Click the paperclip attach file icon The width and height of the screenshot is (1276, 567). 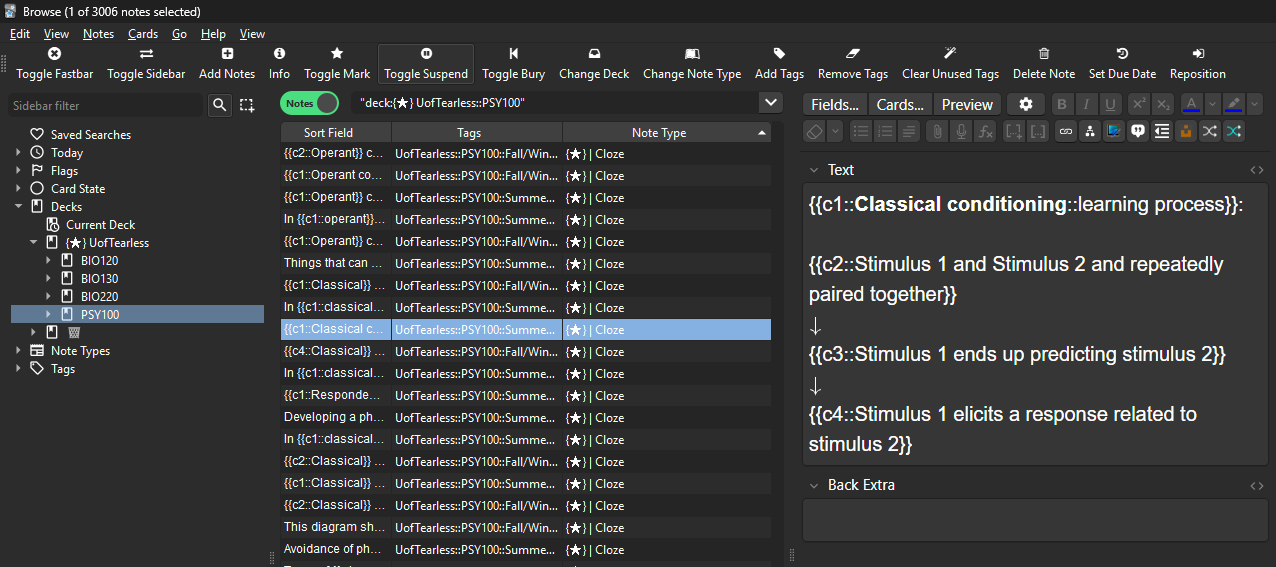click(937, 131)
